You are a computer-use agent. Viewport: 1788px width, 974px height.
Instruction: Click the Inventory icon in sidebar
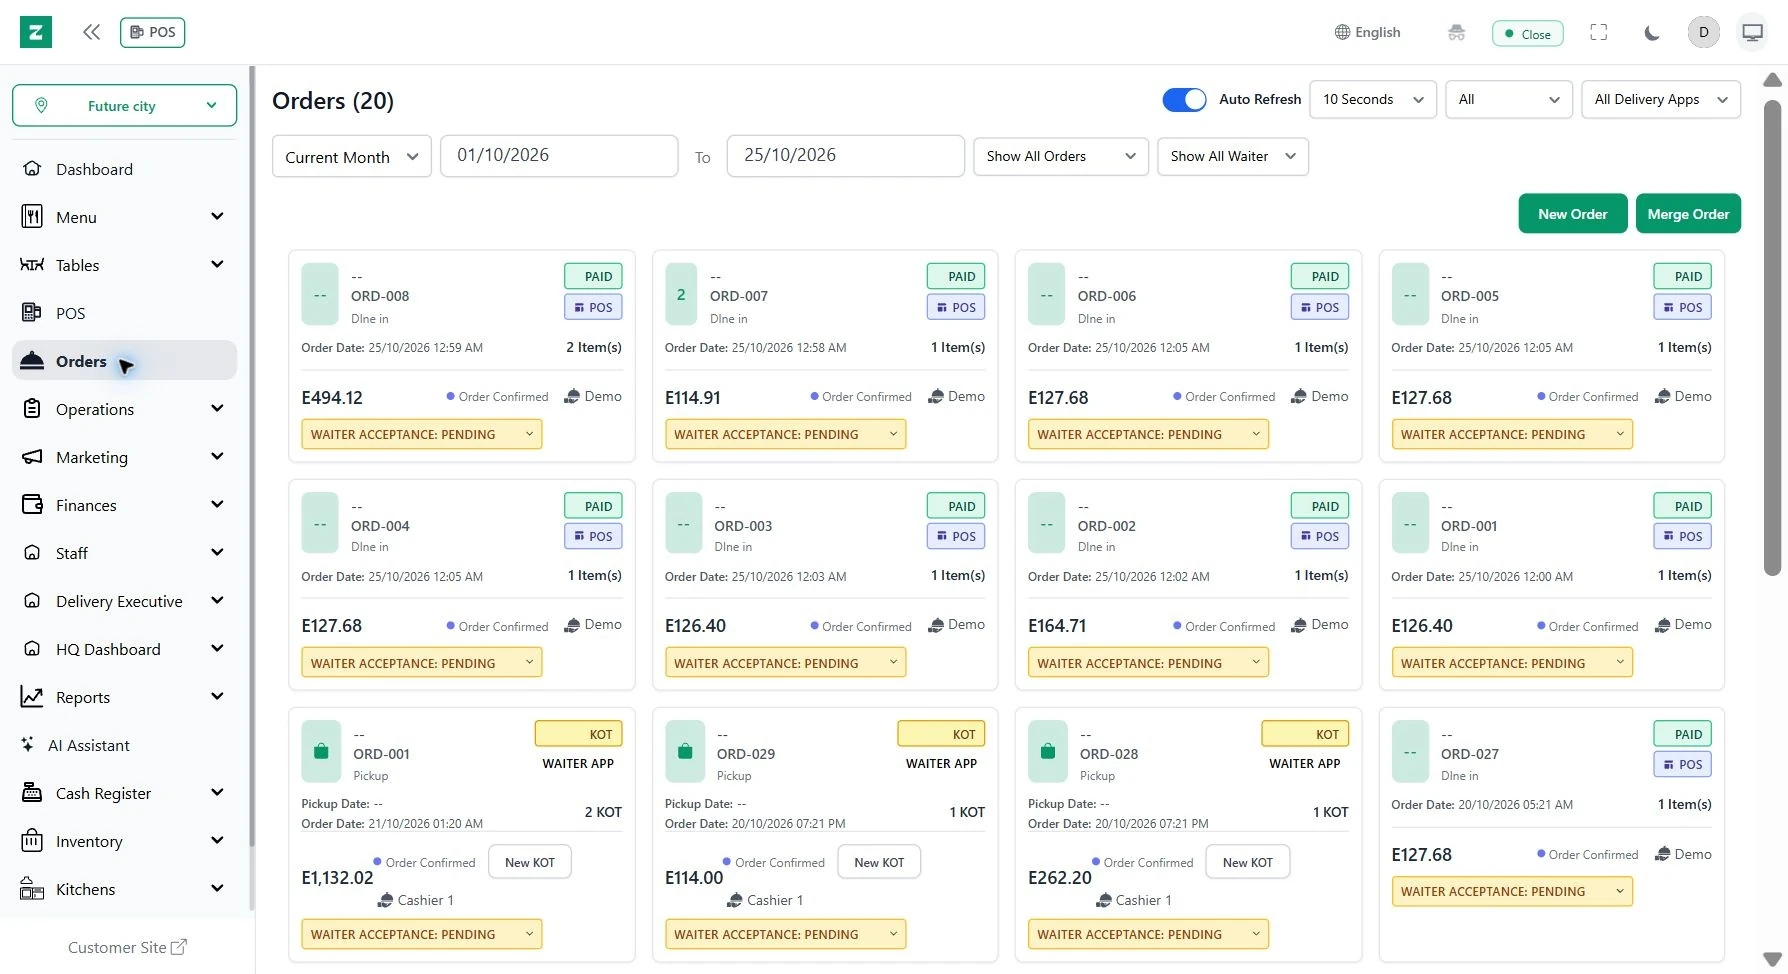(32, 841)
